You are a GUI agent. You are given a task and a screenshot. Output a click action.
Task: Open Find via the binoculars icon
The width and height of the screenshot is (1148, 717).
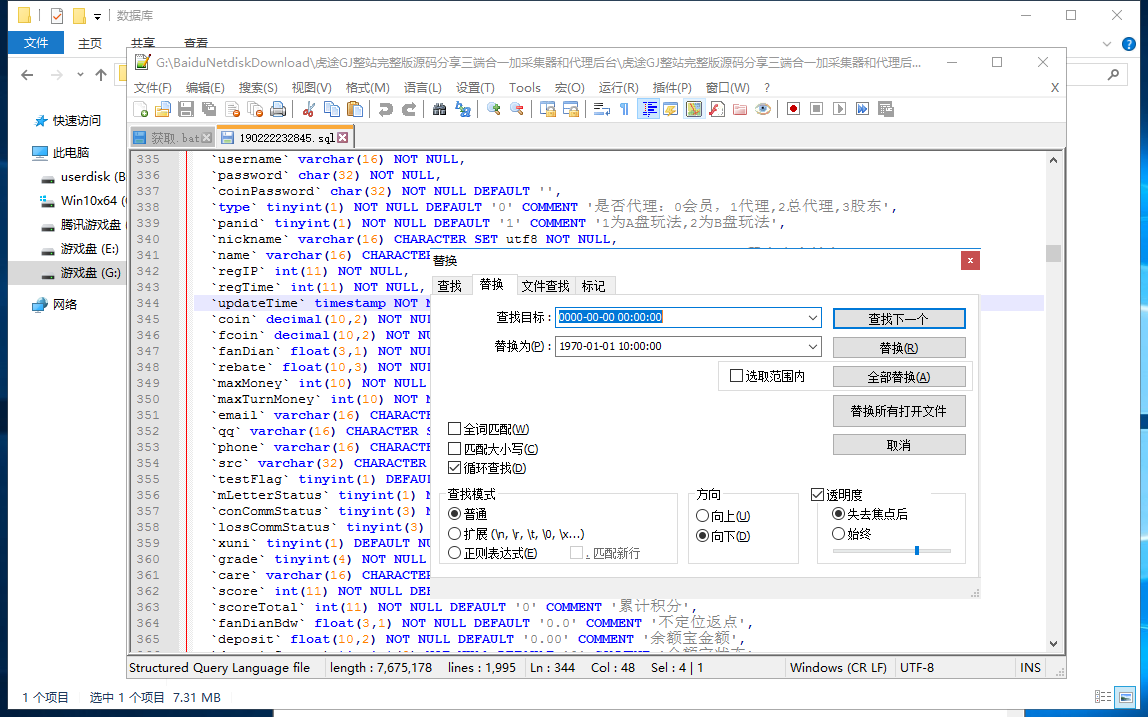pyautogui.click(x=439, y=109)
